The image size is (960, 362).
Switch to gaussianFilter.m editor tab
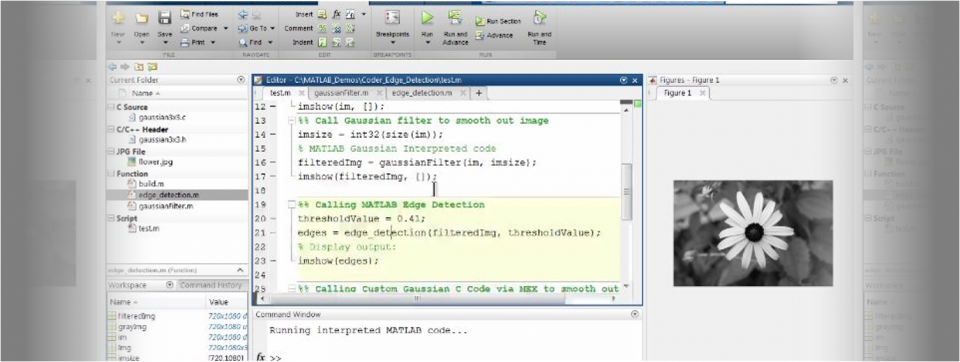pos(341,93)
